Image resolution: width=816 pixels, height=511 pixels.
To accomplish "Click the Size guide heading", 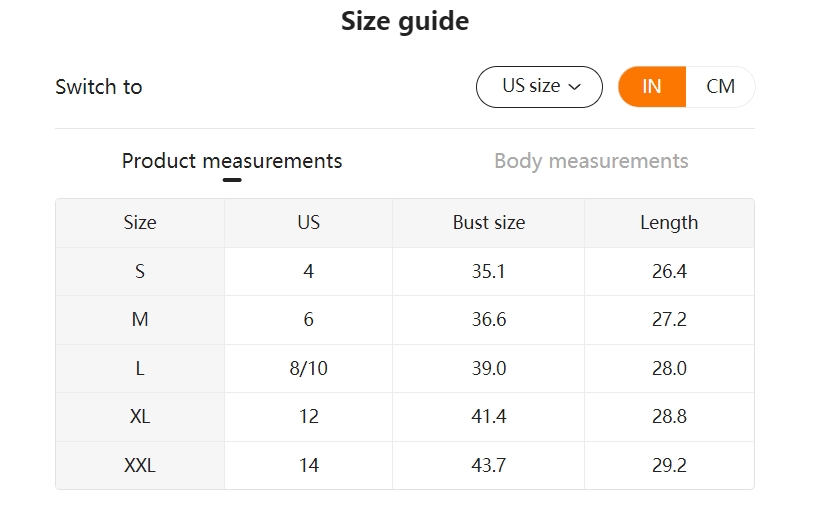I will (405, 21).
